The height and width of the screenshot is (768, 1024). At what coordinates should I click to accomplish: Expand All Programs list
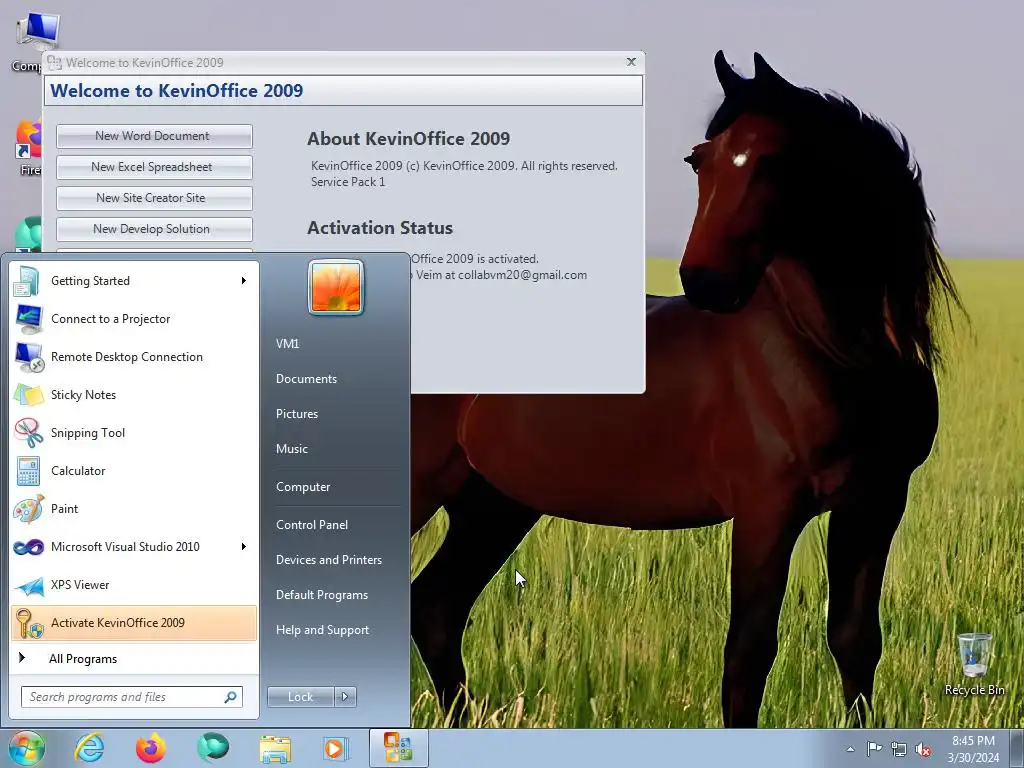82,659
